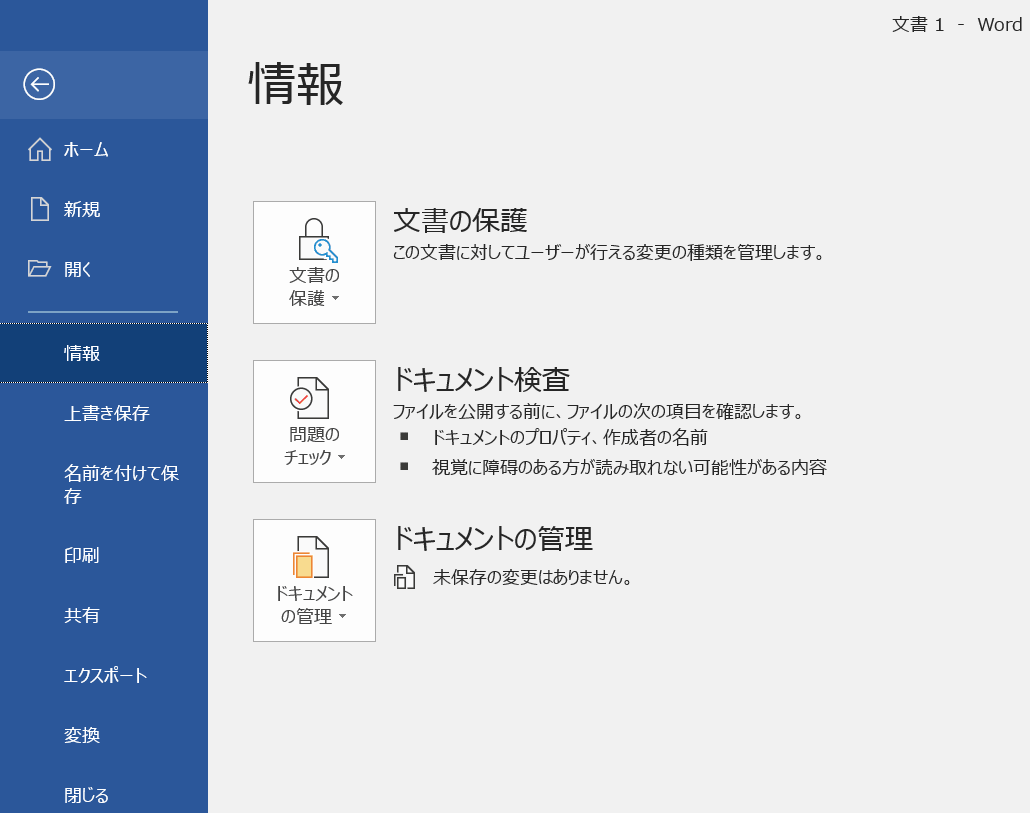
Task: Click the Open folder icon
Action: [x=40, y=268]
